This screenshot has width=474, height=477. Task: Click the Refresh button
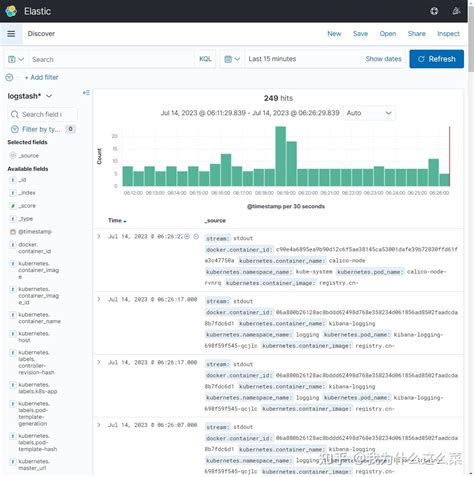436,59
